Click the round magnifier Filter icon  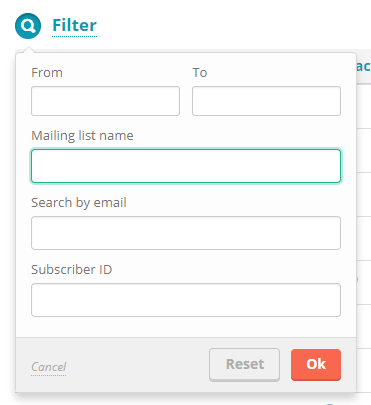pyautogui.click(x=28, y=26)
